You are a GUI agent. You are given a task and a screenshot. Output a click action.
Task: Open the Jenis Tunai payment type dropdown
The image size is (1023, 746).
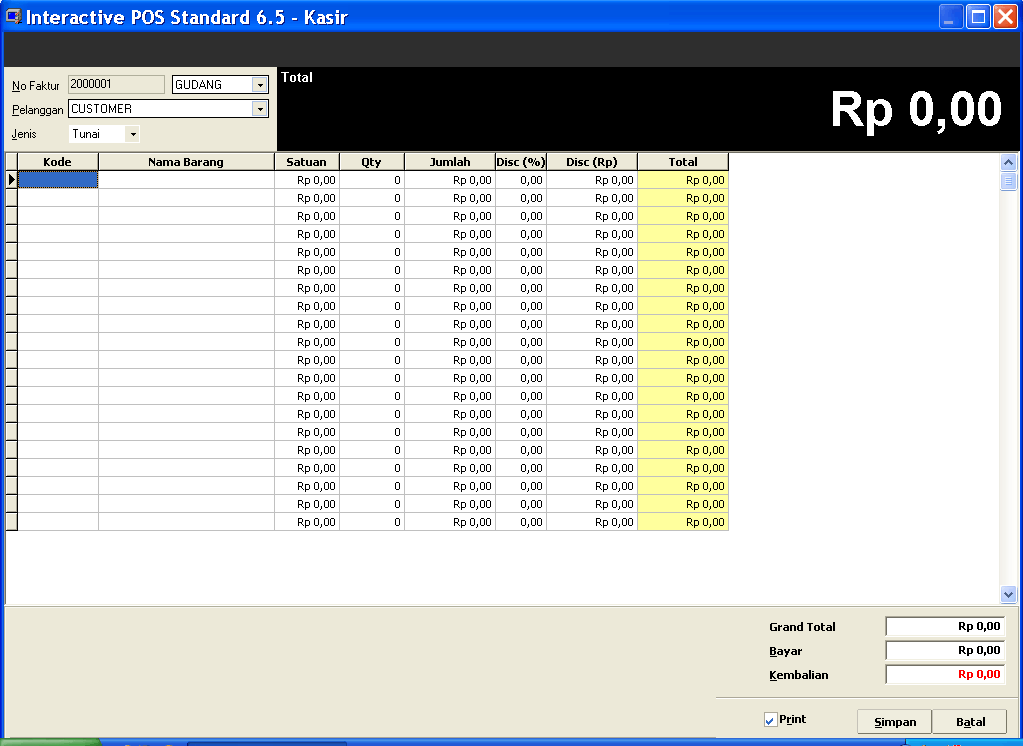pyautogui.click(x=132, y=134)
